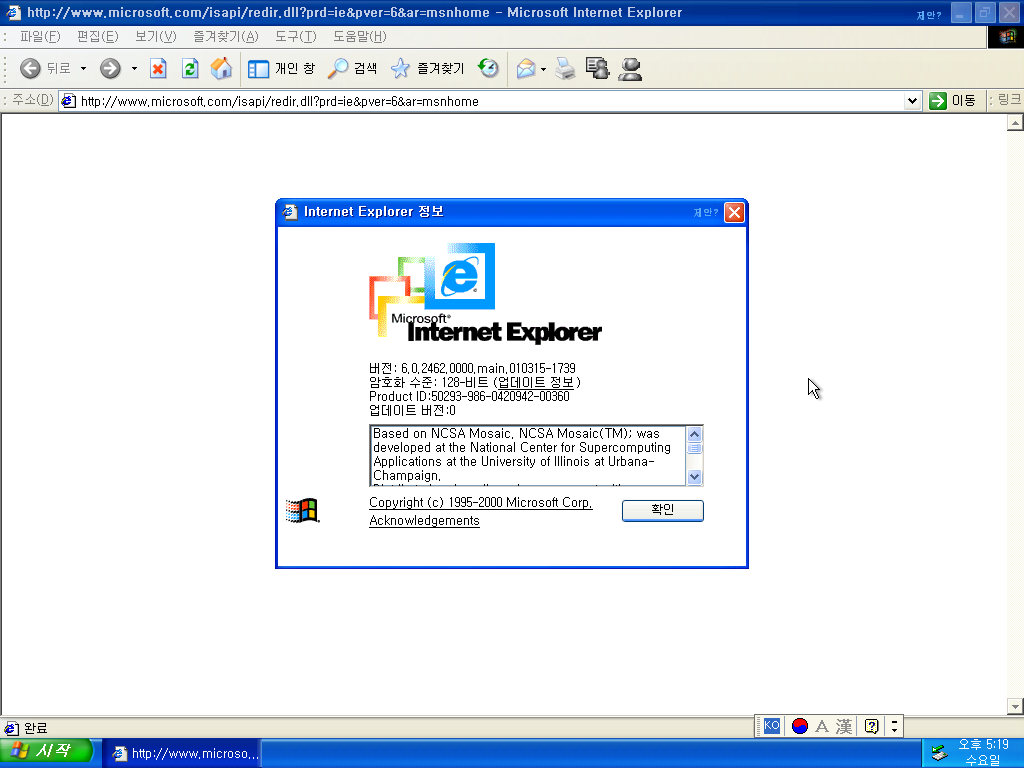Click the page scrollbar up arrow
1024x768 pixels.
[1015, 123]
